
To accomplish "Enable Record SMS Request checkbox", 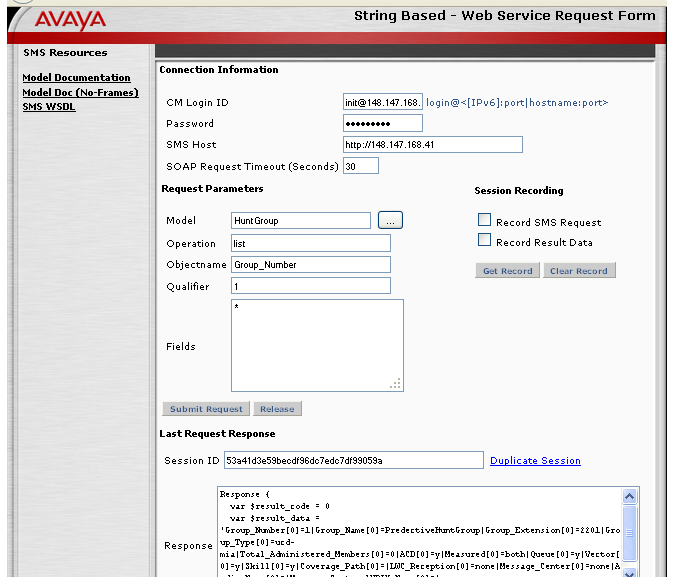I will pyautogui.click(x=484, y=220).
